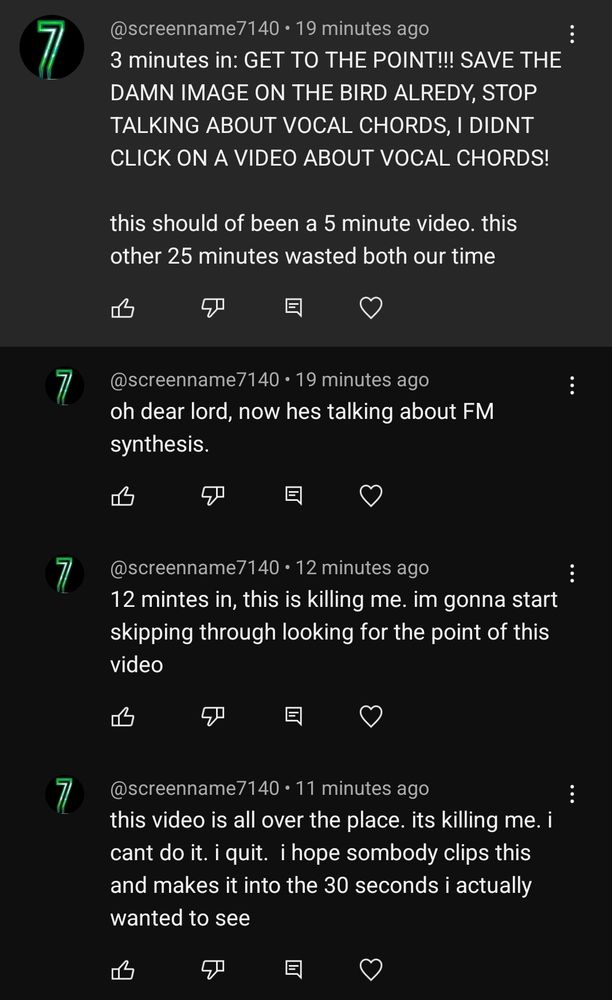612x1000 pixels.
Task: Heart the FM synthesis comment
Action: tap(371, 496)
